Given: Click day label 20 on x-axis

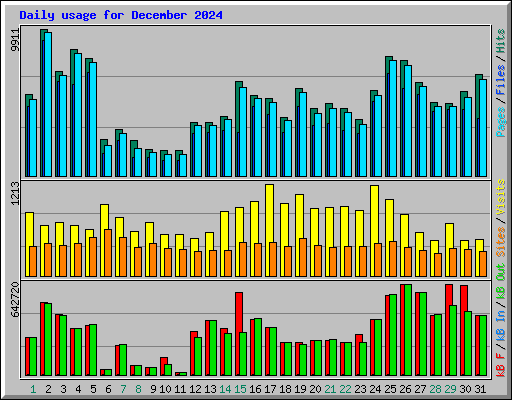Looking at the screenshot, I should pos(315,389).
